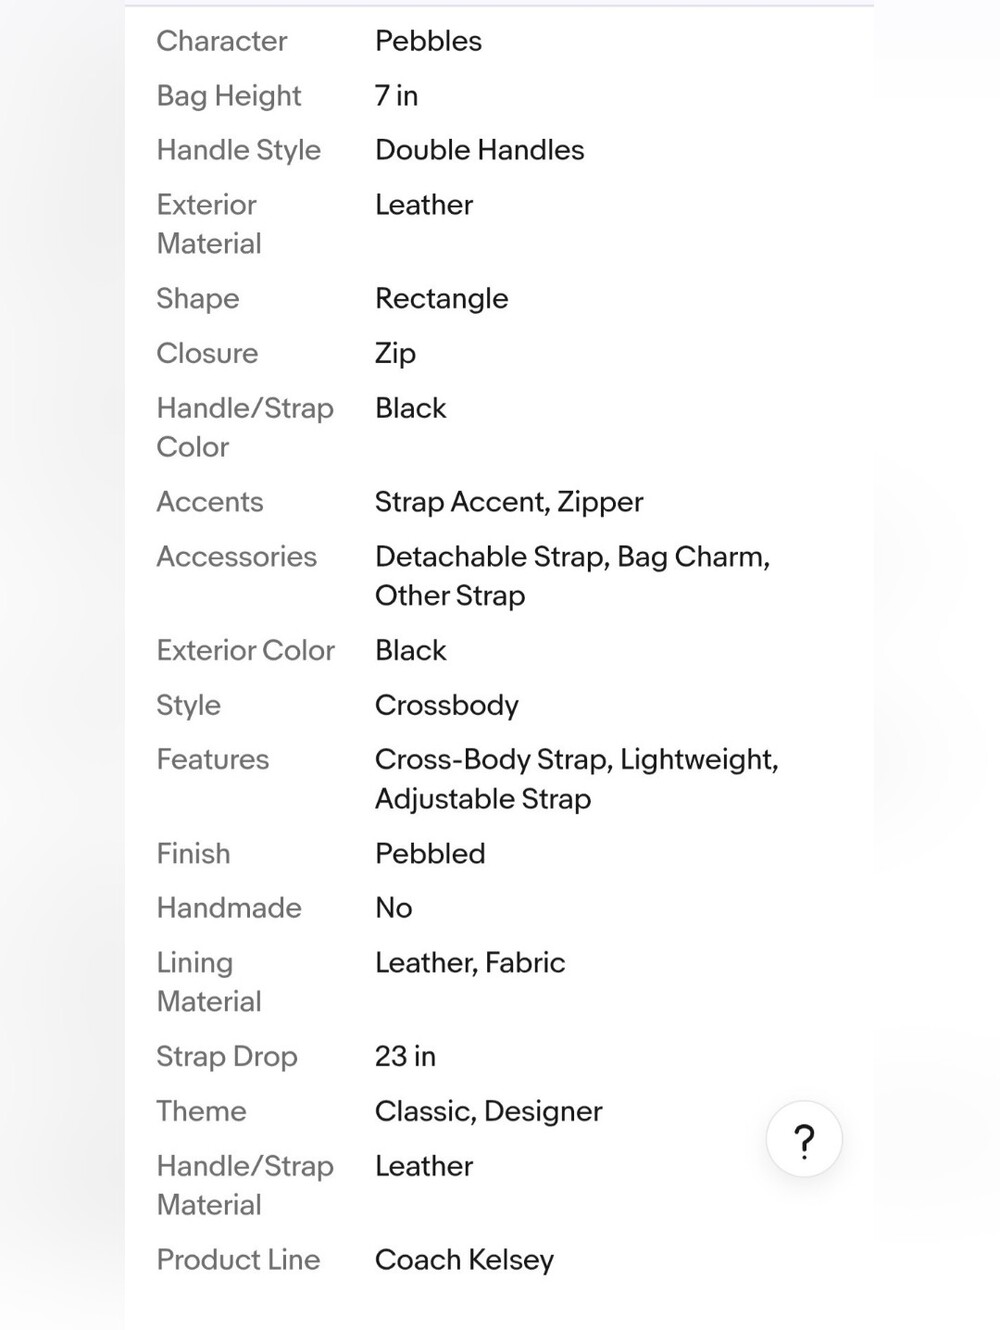Select the Strap Drop 23 in value

coord(405,1057)
